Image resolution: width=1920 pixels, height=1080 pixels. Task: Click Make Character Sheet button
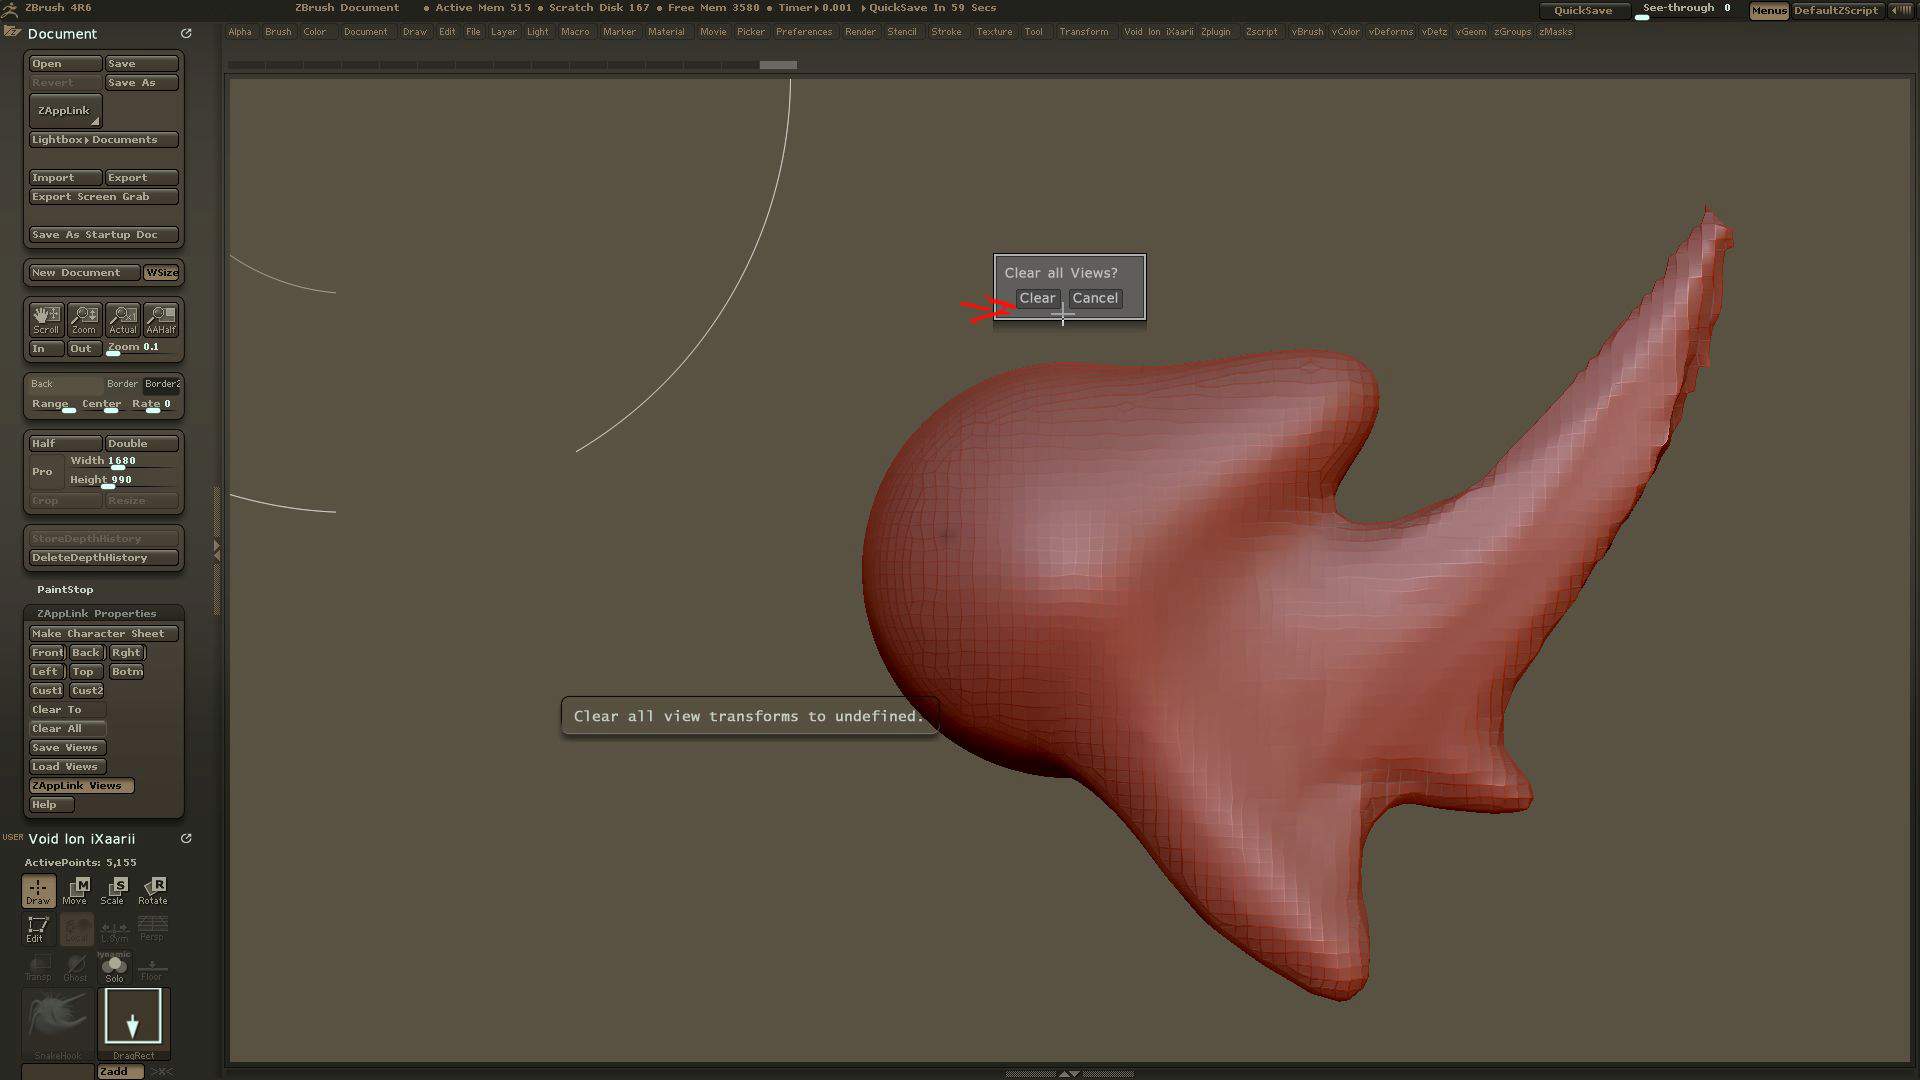pyautogui.click(x=104, y=634)
